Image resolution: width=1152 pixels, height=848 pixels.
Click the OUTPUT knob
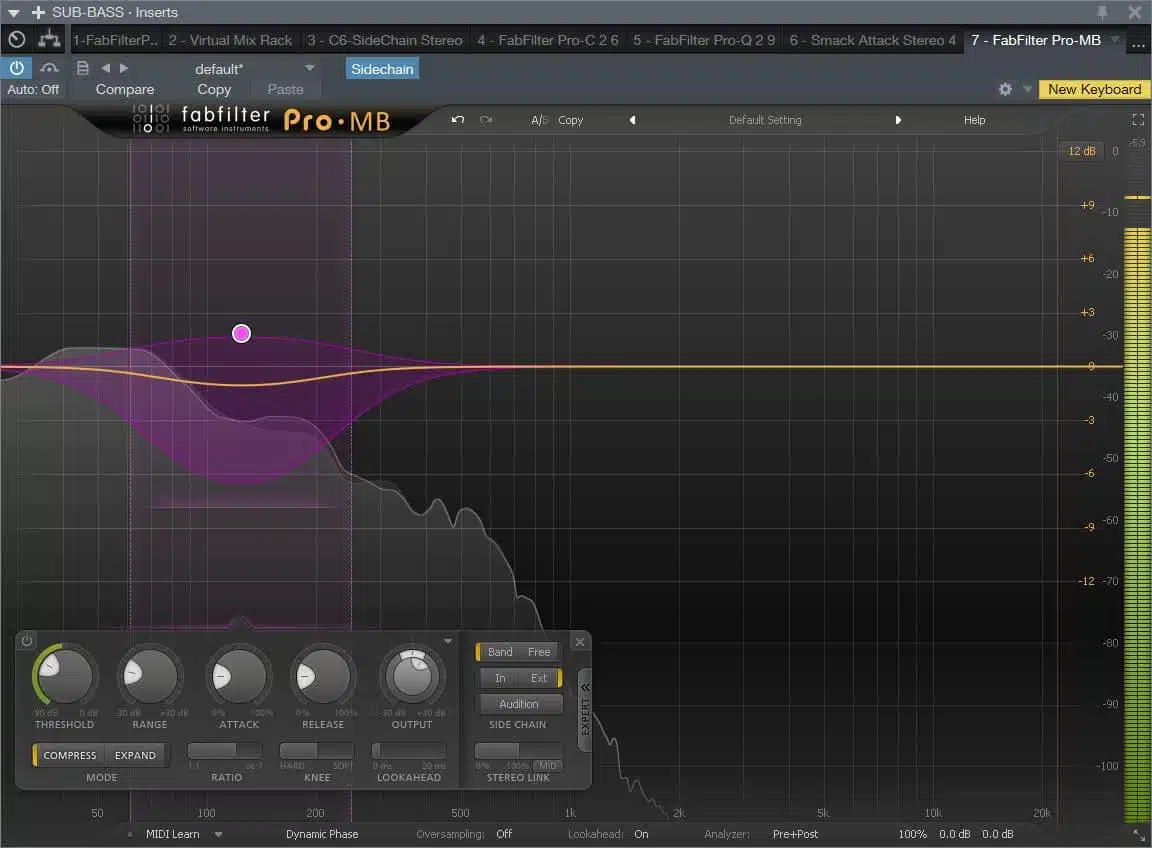pos(412,676)
